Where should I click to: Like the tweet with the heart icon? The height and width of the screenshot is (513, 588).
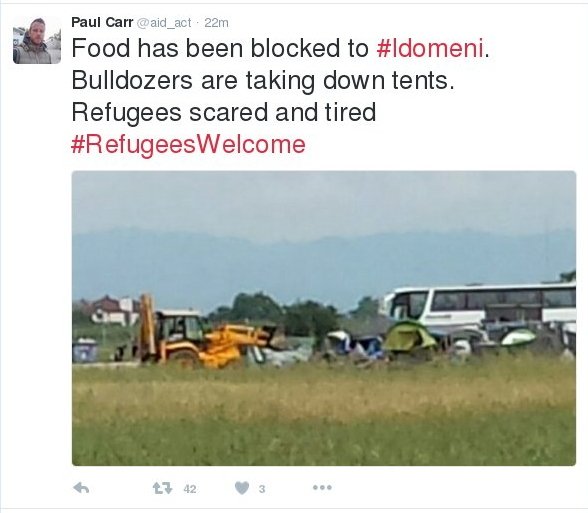(242, 488)
